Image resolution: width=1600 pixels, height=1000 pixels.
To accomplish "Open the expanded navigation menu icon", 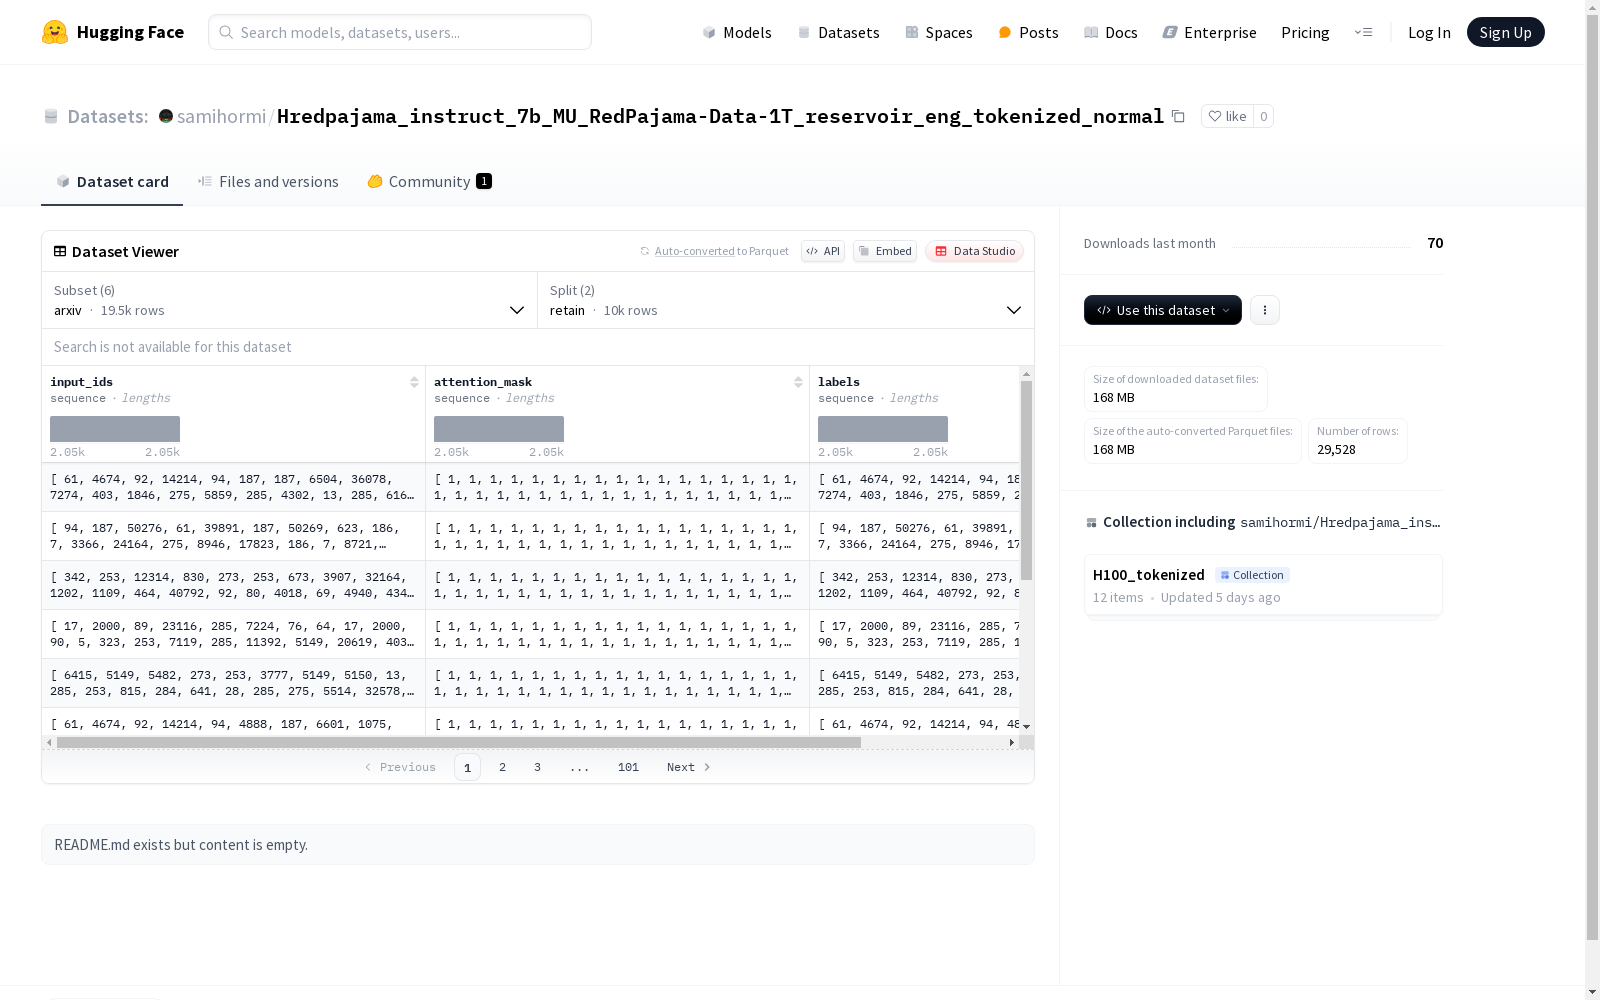I will [x=1363, y=32].
